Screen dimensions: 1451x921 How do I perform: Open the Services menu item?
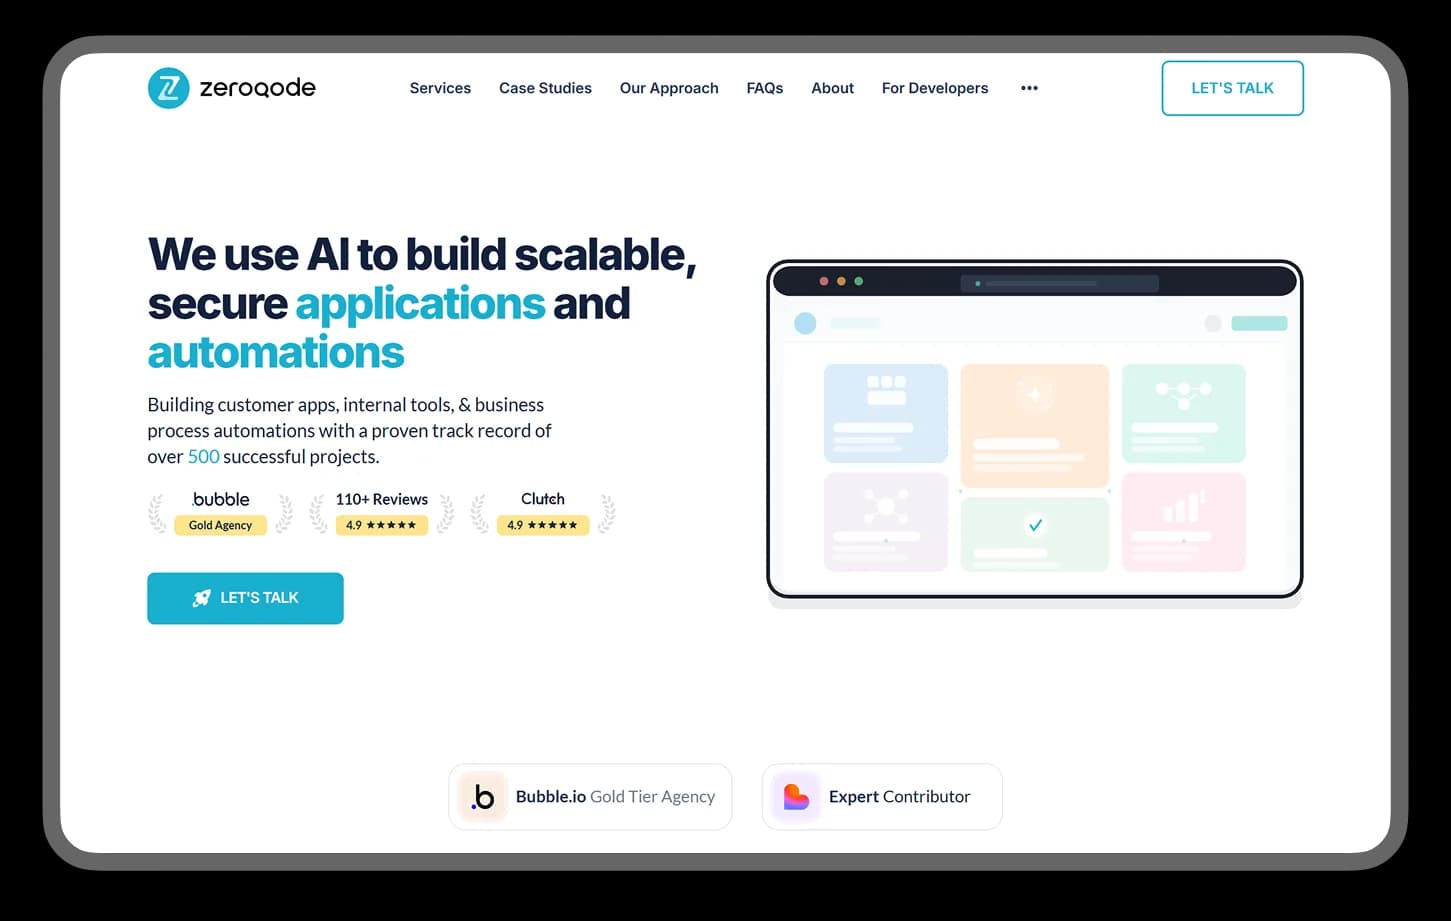(440, 88)
